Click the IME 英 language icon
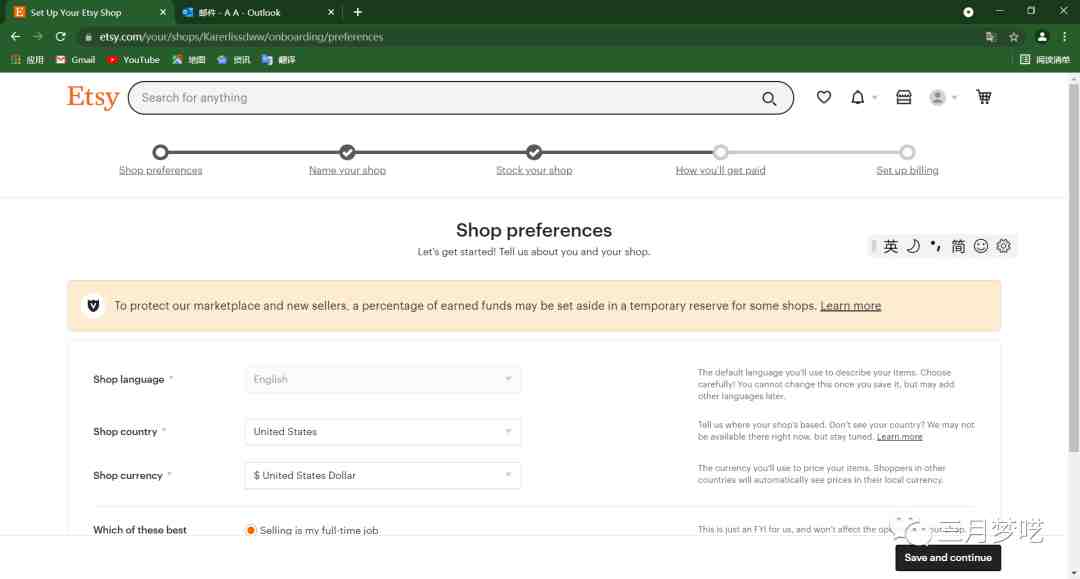1080x579 pixels. (x=891, y=246)
